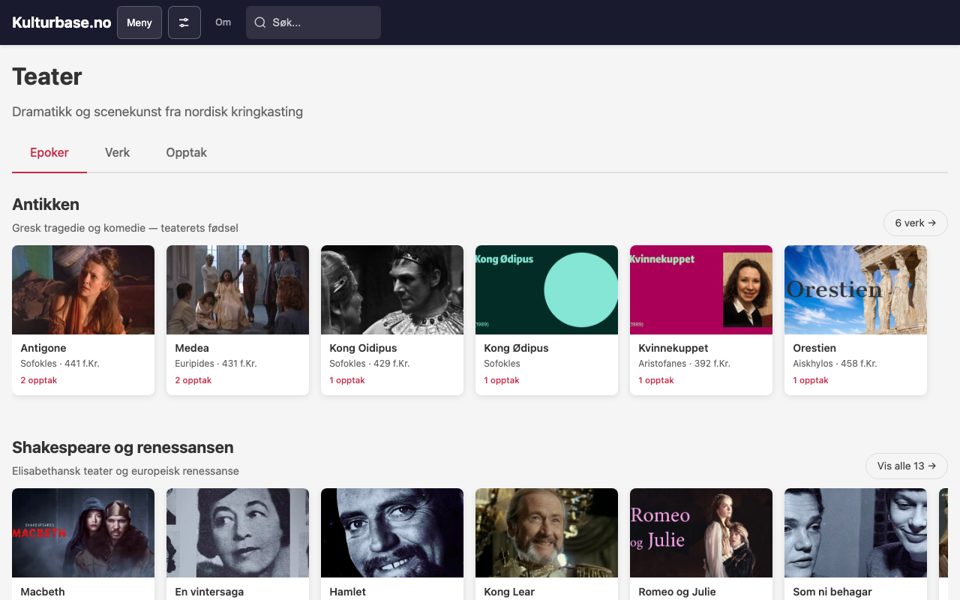The image size is (960, 600).
Task: Open the Som ni behagar thumbnail
Action: 855,533
